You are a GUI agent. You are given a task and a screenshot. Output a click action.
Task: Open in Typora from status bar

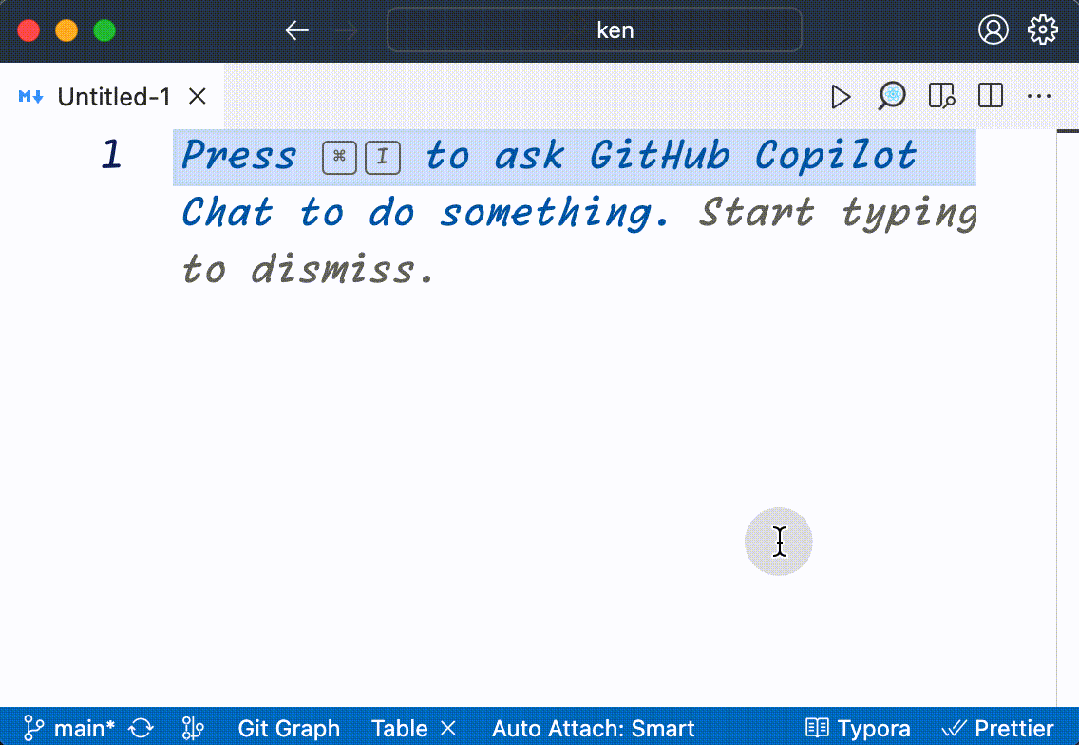(x=857, y=728)
